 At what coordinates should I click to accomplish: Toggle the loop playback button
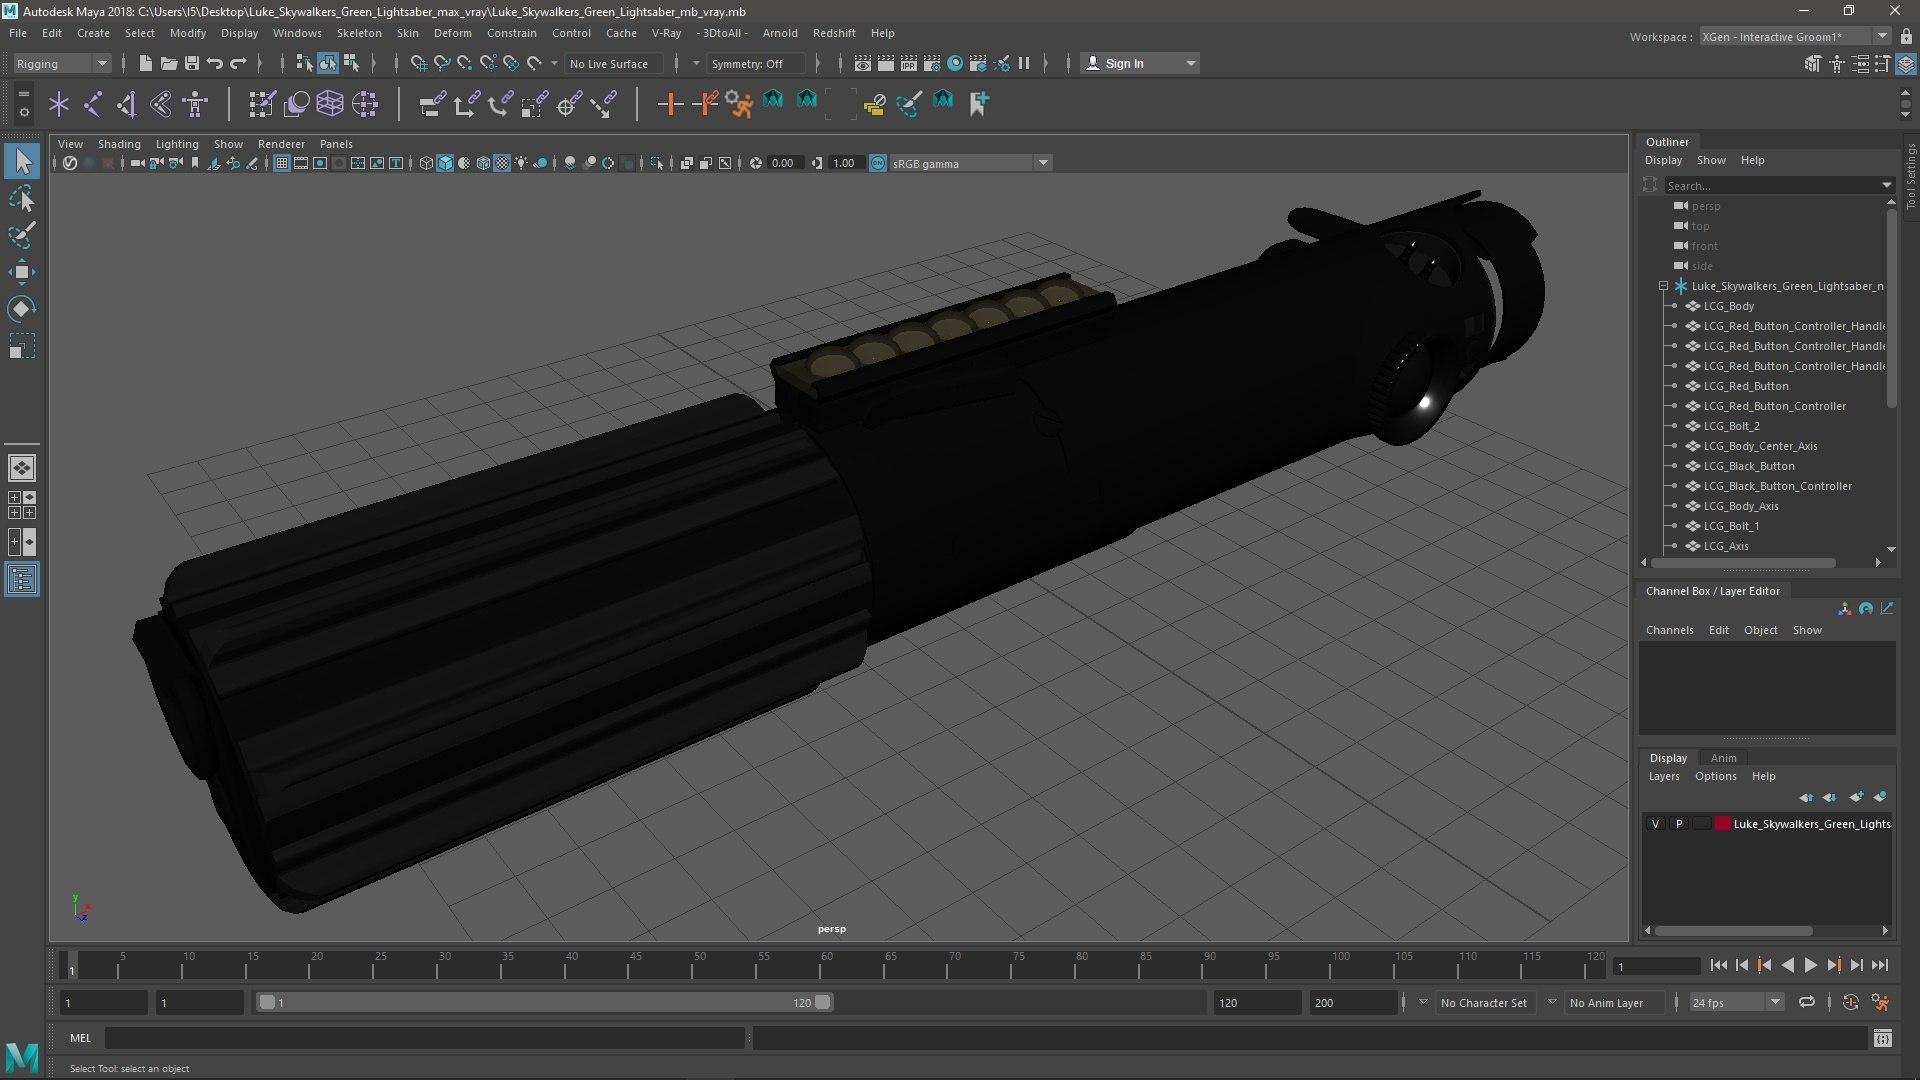(1807, 1002)
